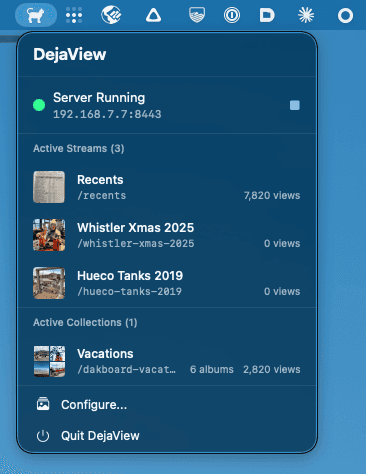Click the Active Collections (1) header
The width and height of the screenshot is (366, 474).
(85, 322)
